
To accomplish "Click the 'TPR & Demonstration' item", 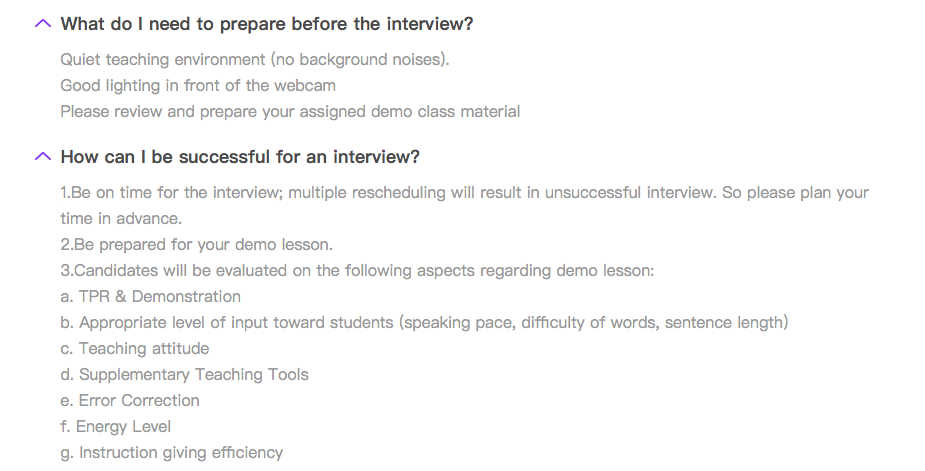I will click(150, 296).
